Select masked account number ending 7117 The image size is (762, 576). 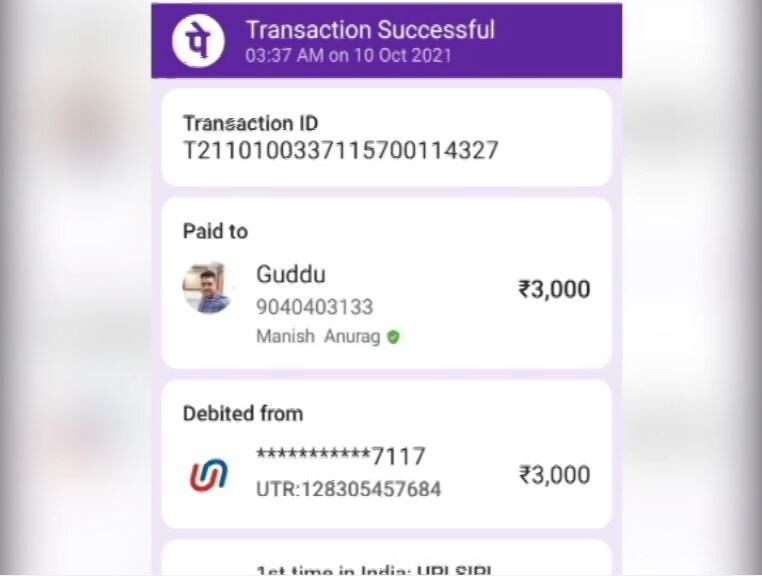[x=341, y=456]
